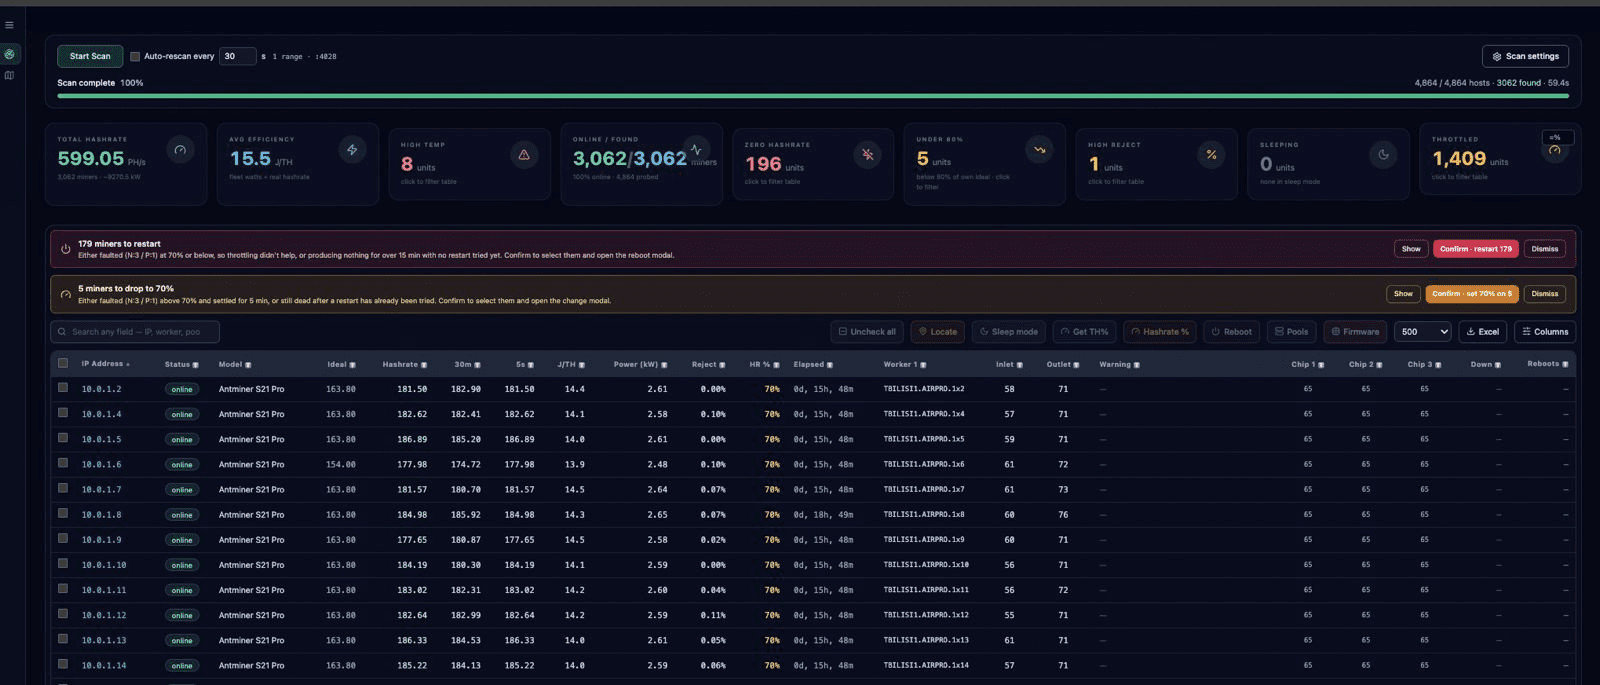This screenshot has width=1600, height=685.
Task: Click the Ideal column filter icon
Action: tap(352, 365)
